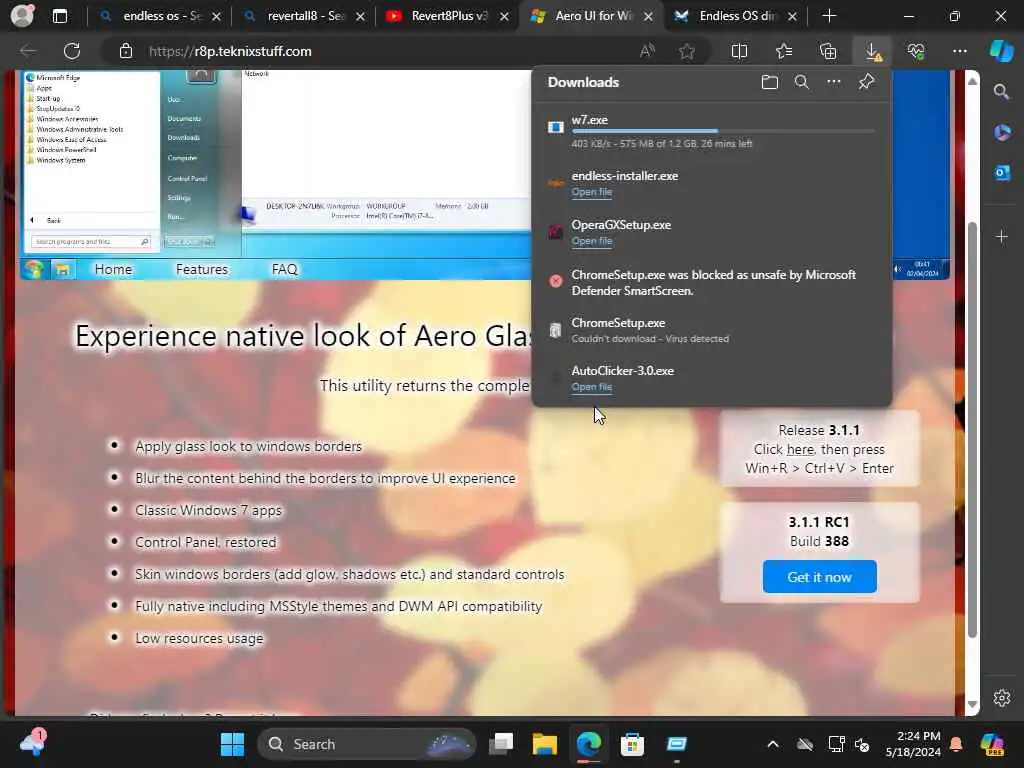
Task: Open sidebar settings gear
Action: coord(1002,697)
